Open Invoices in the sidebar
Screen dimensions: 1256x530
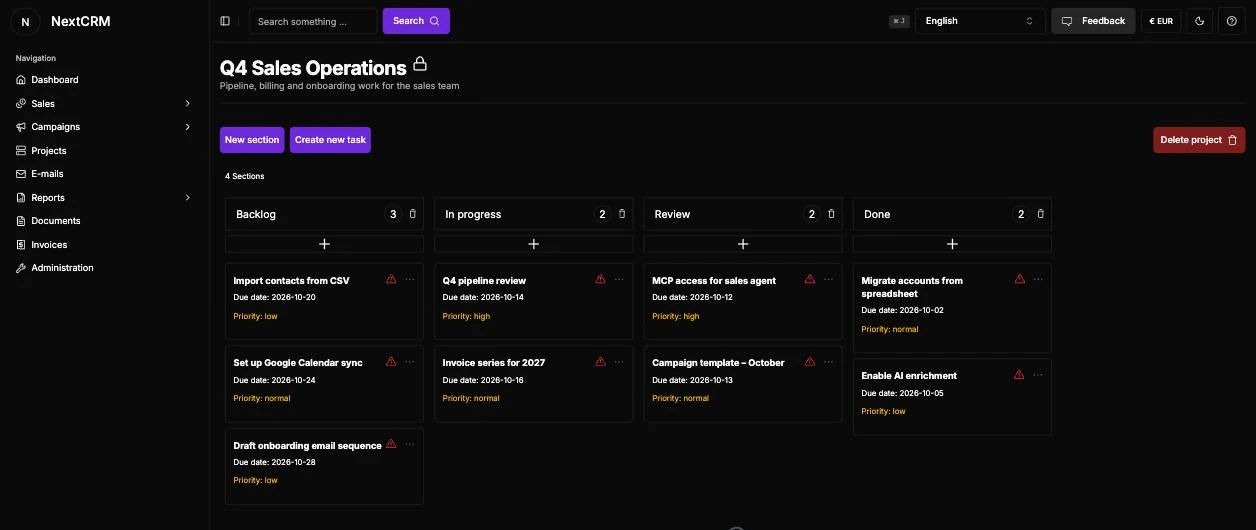pos(104,245)
